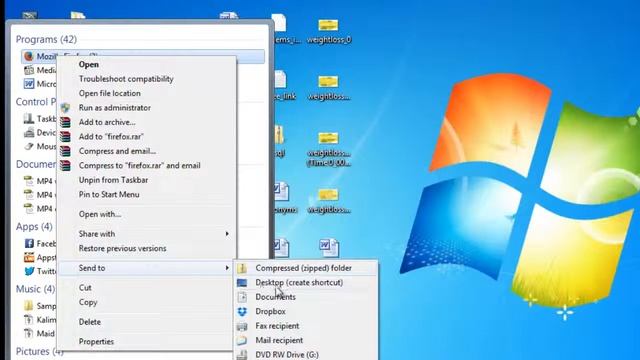Choose Open from the context menu
The width and height of the screenshot is (640, 360).
(89, 64)
